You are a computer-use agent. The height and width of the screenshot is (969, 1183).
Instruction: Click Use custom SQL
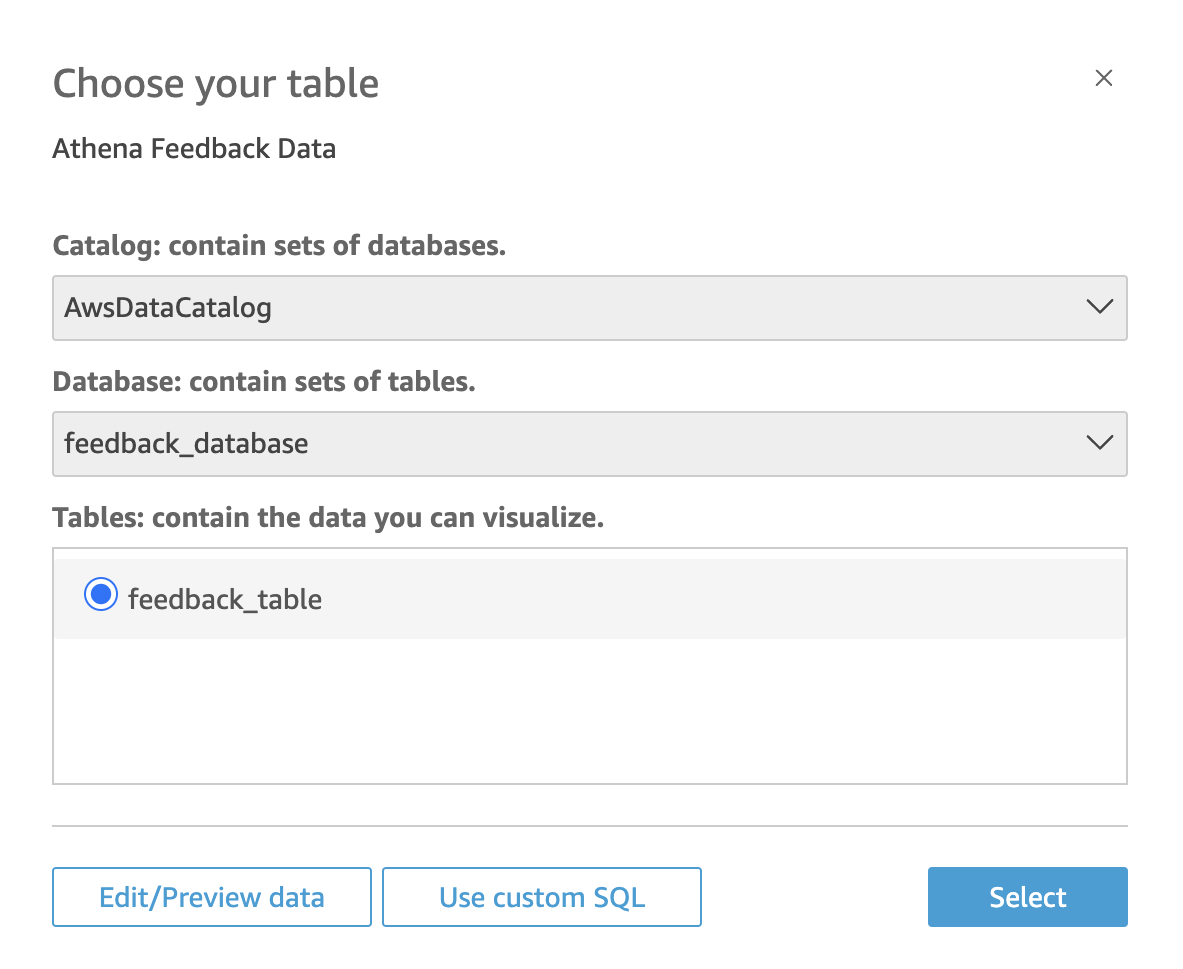[x=541, y=896]
